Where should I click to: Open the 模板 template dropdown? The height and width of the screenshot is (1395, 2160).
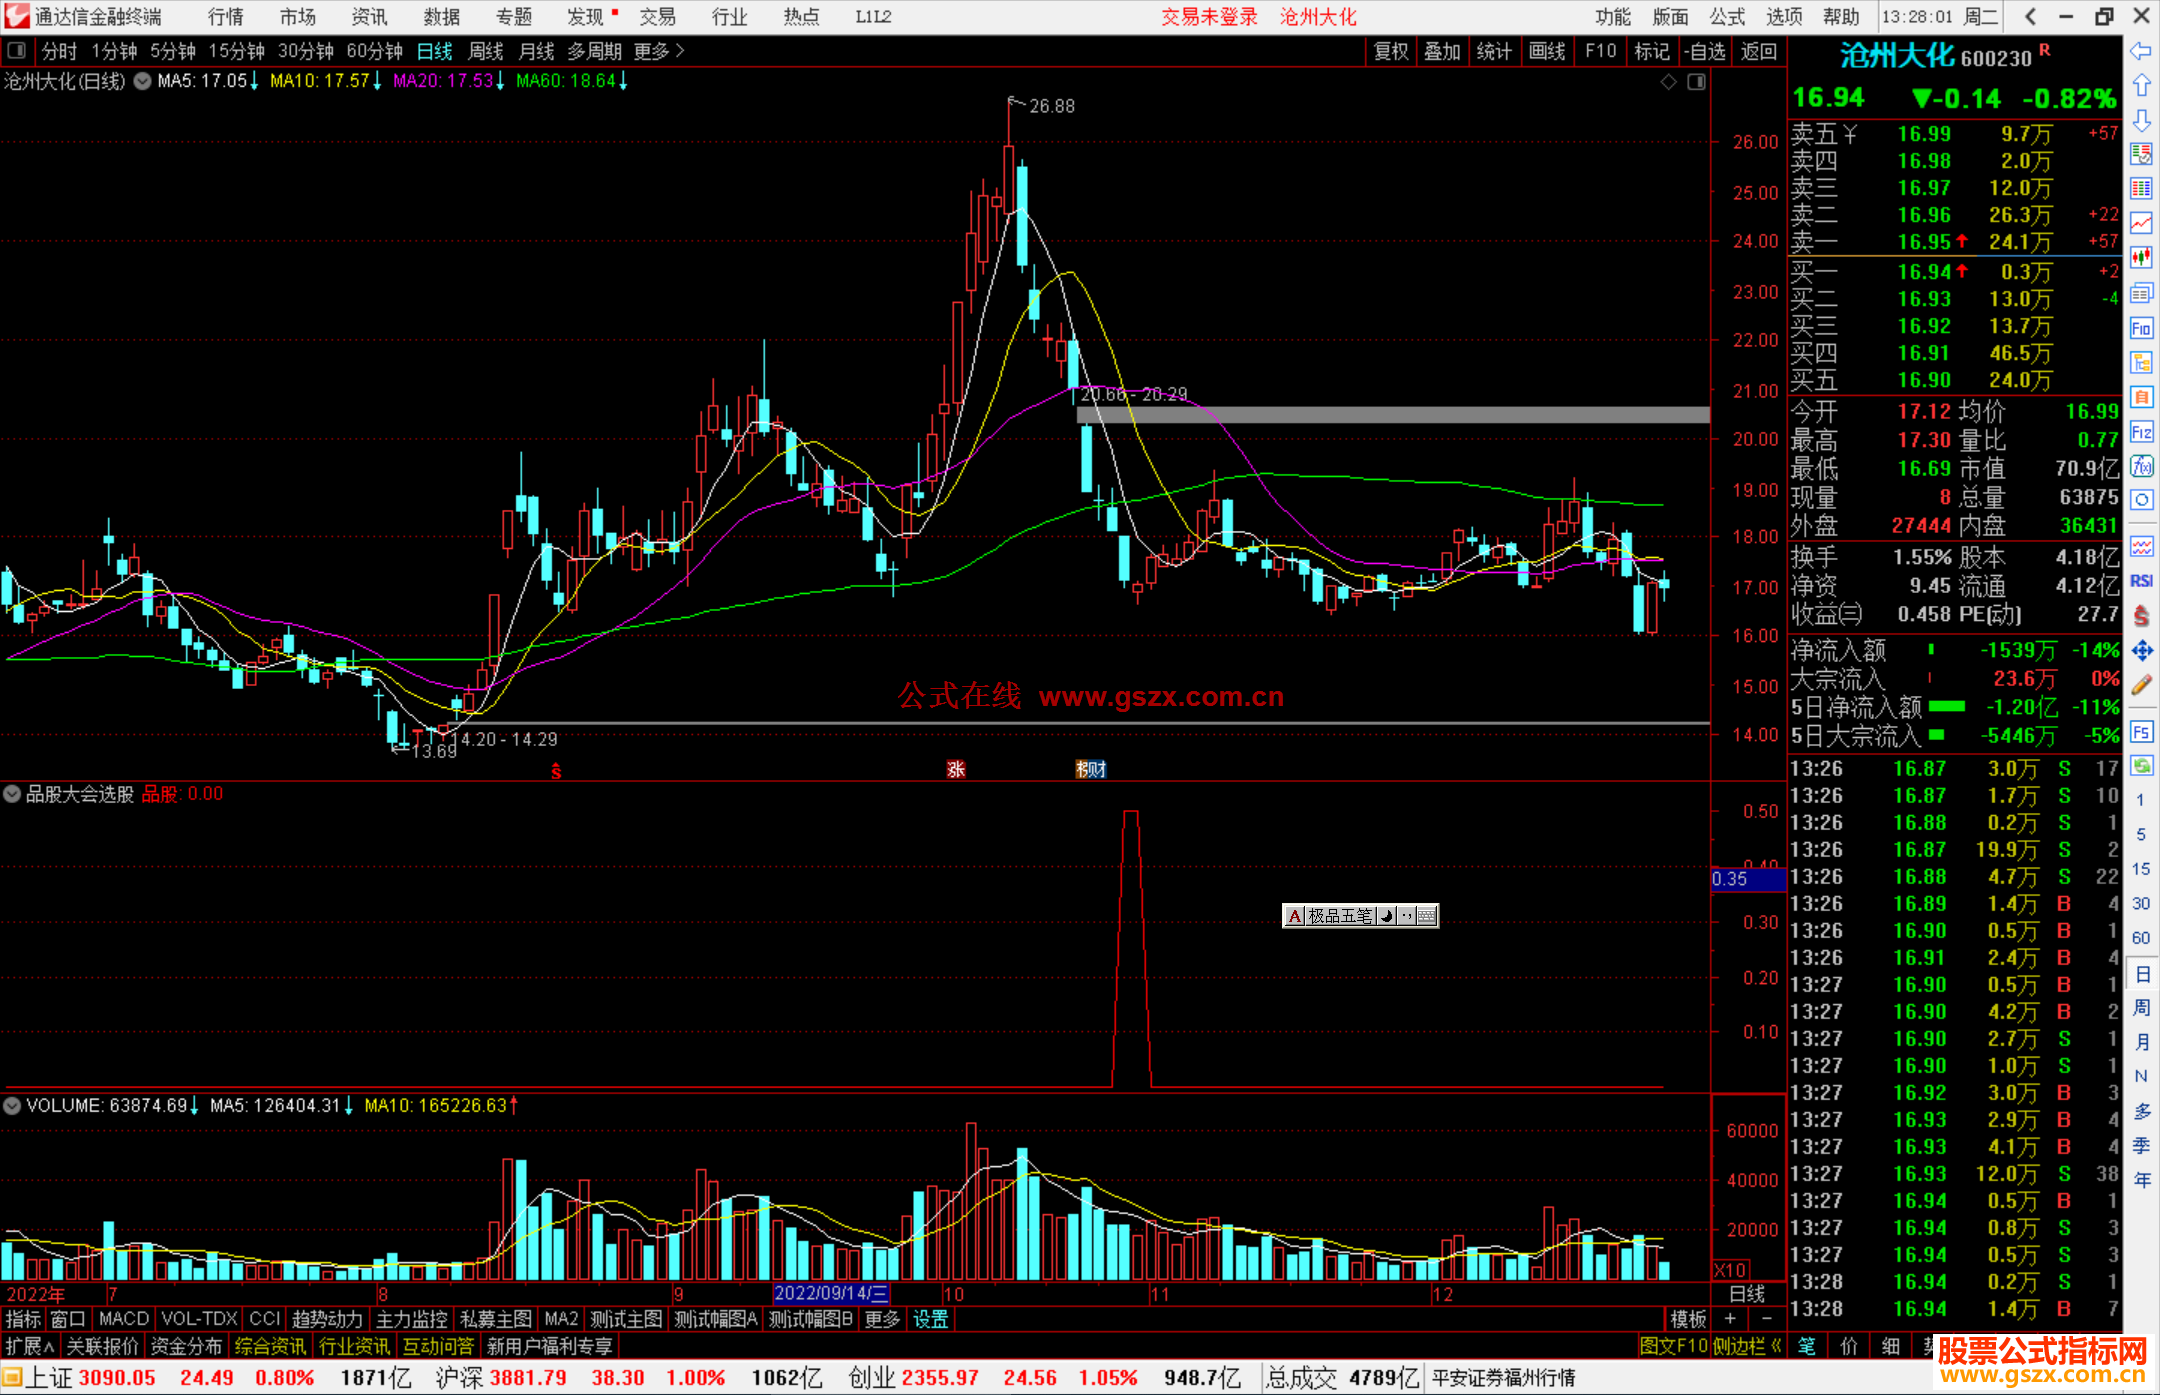click(1688, 1319)
